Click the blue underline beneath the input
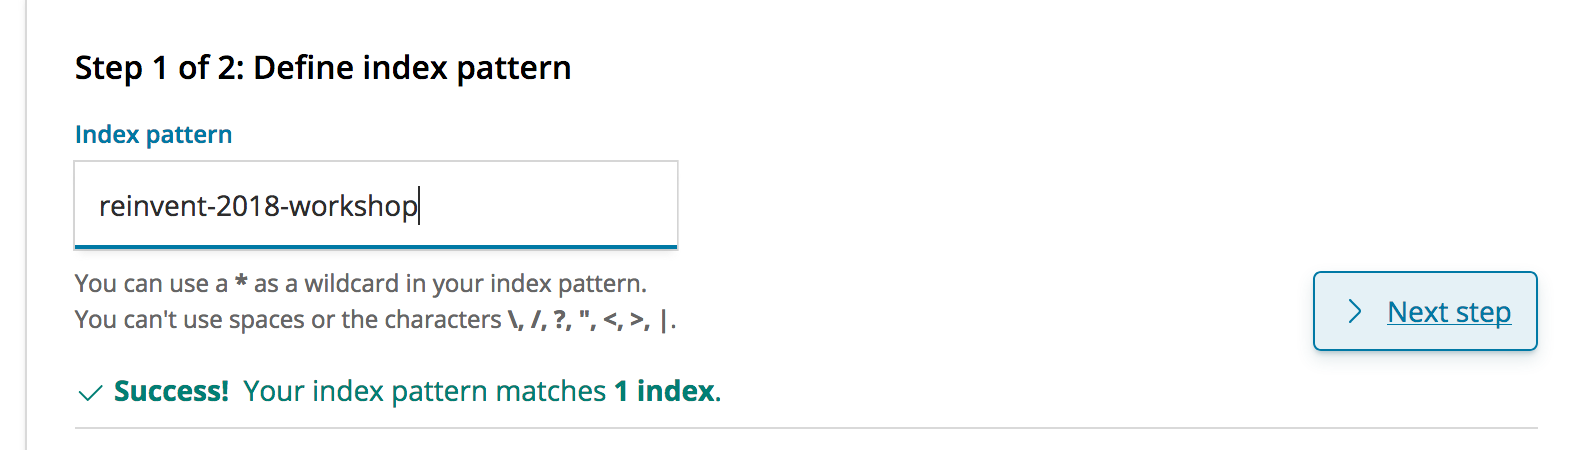This screenshot has height=450, width=1570. click(x=376, y=246)
